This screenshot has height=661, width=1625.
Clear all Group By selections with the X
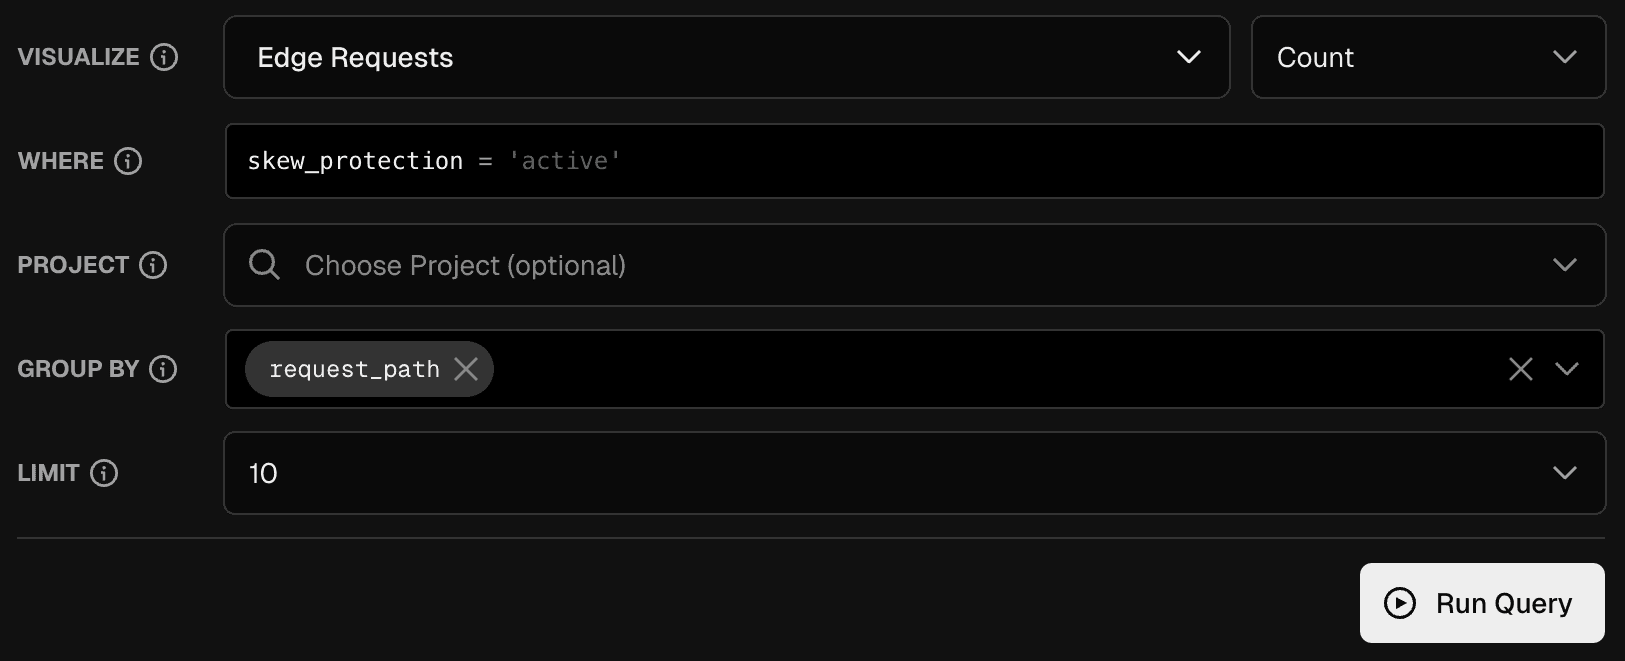tap(1521, 369)
